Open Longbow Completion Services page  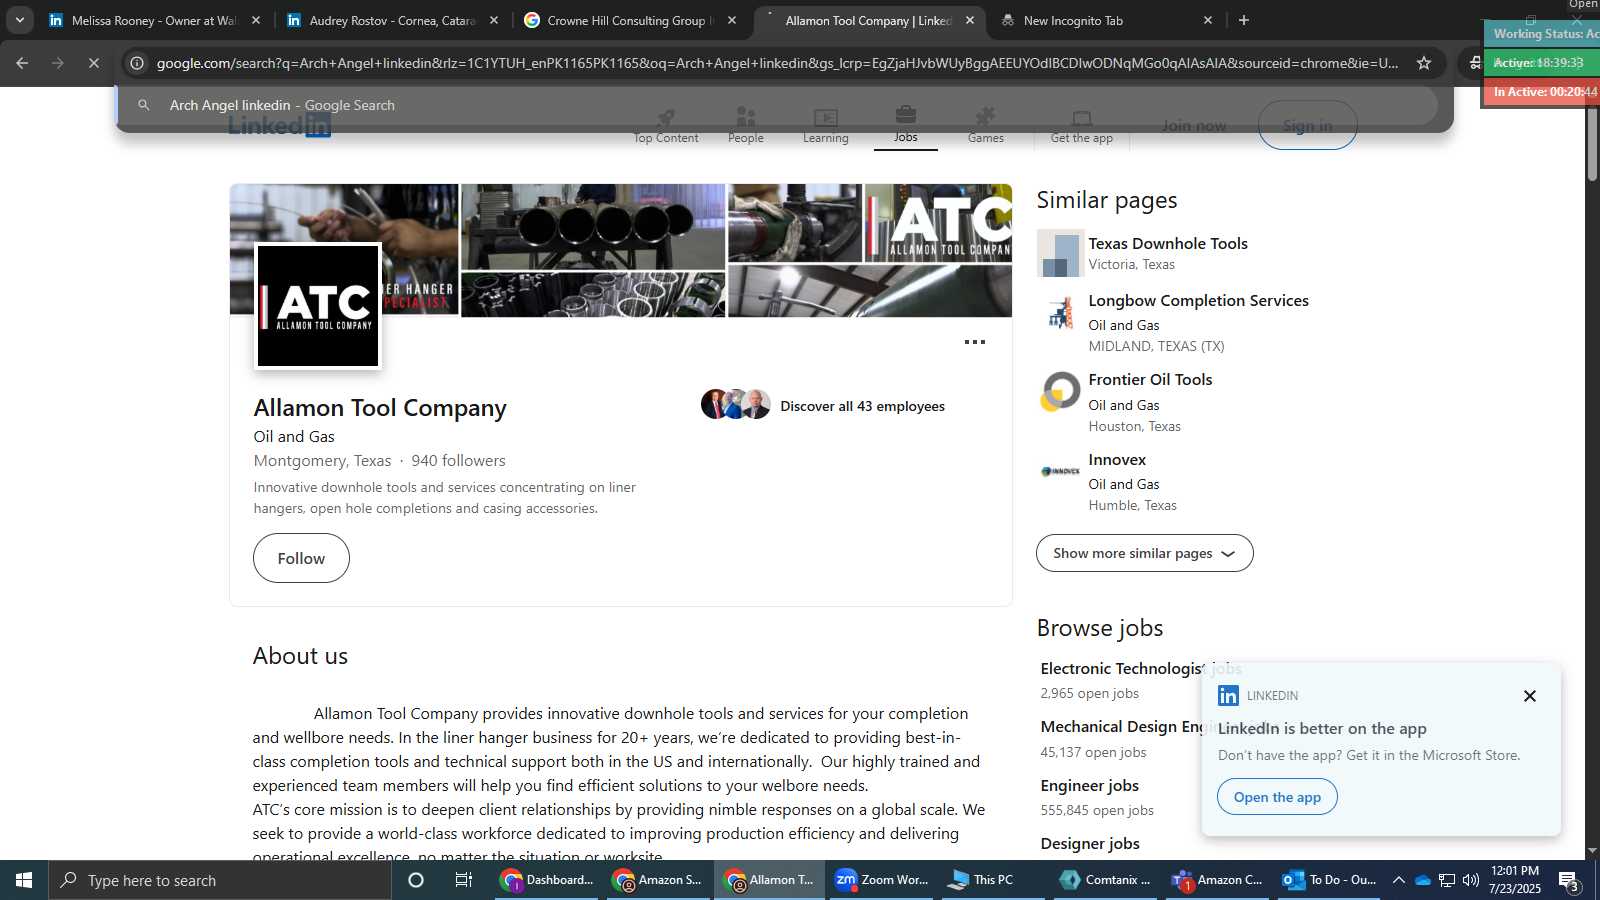click(x=1198, y=300)
